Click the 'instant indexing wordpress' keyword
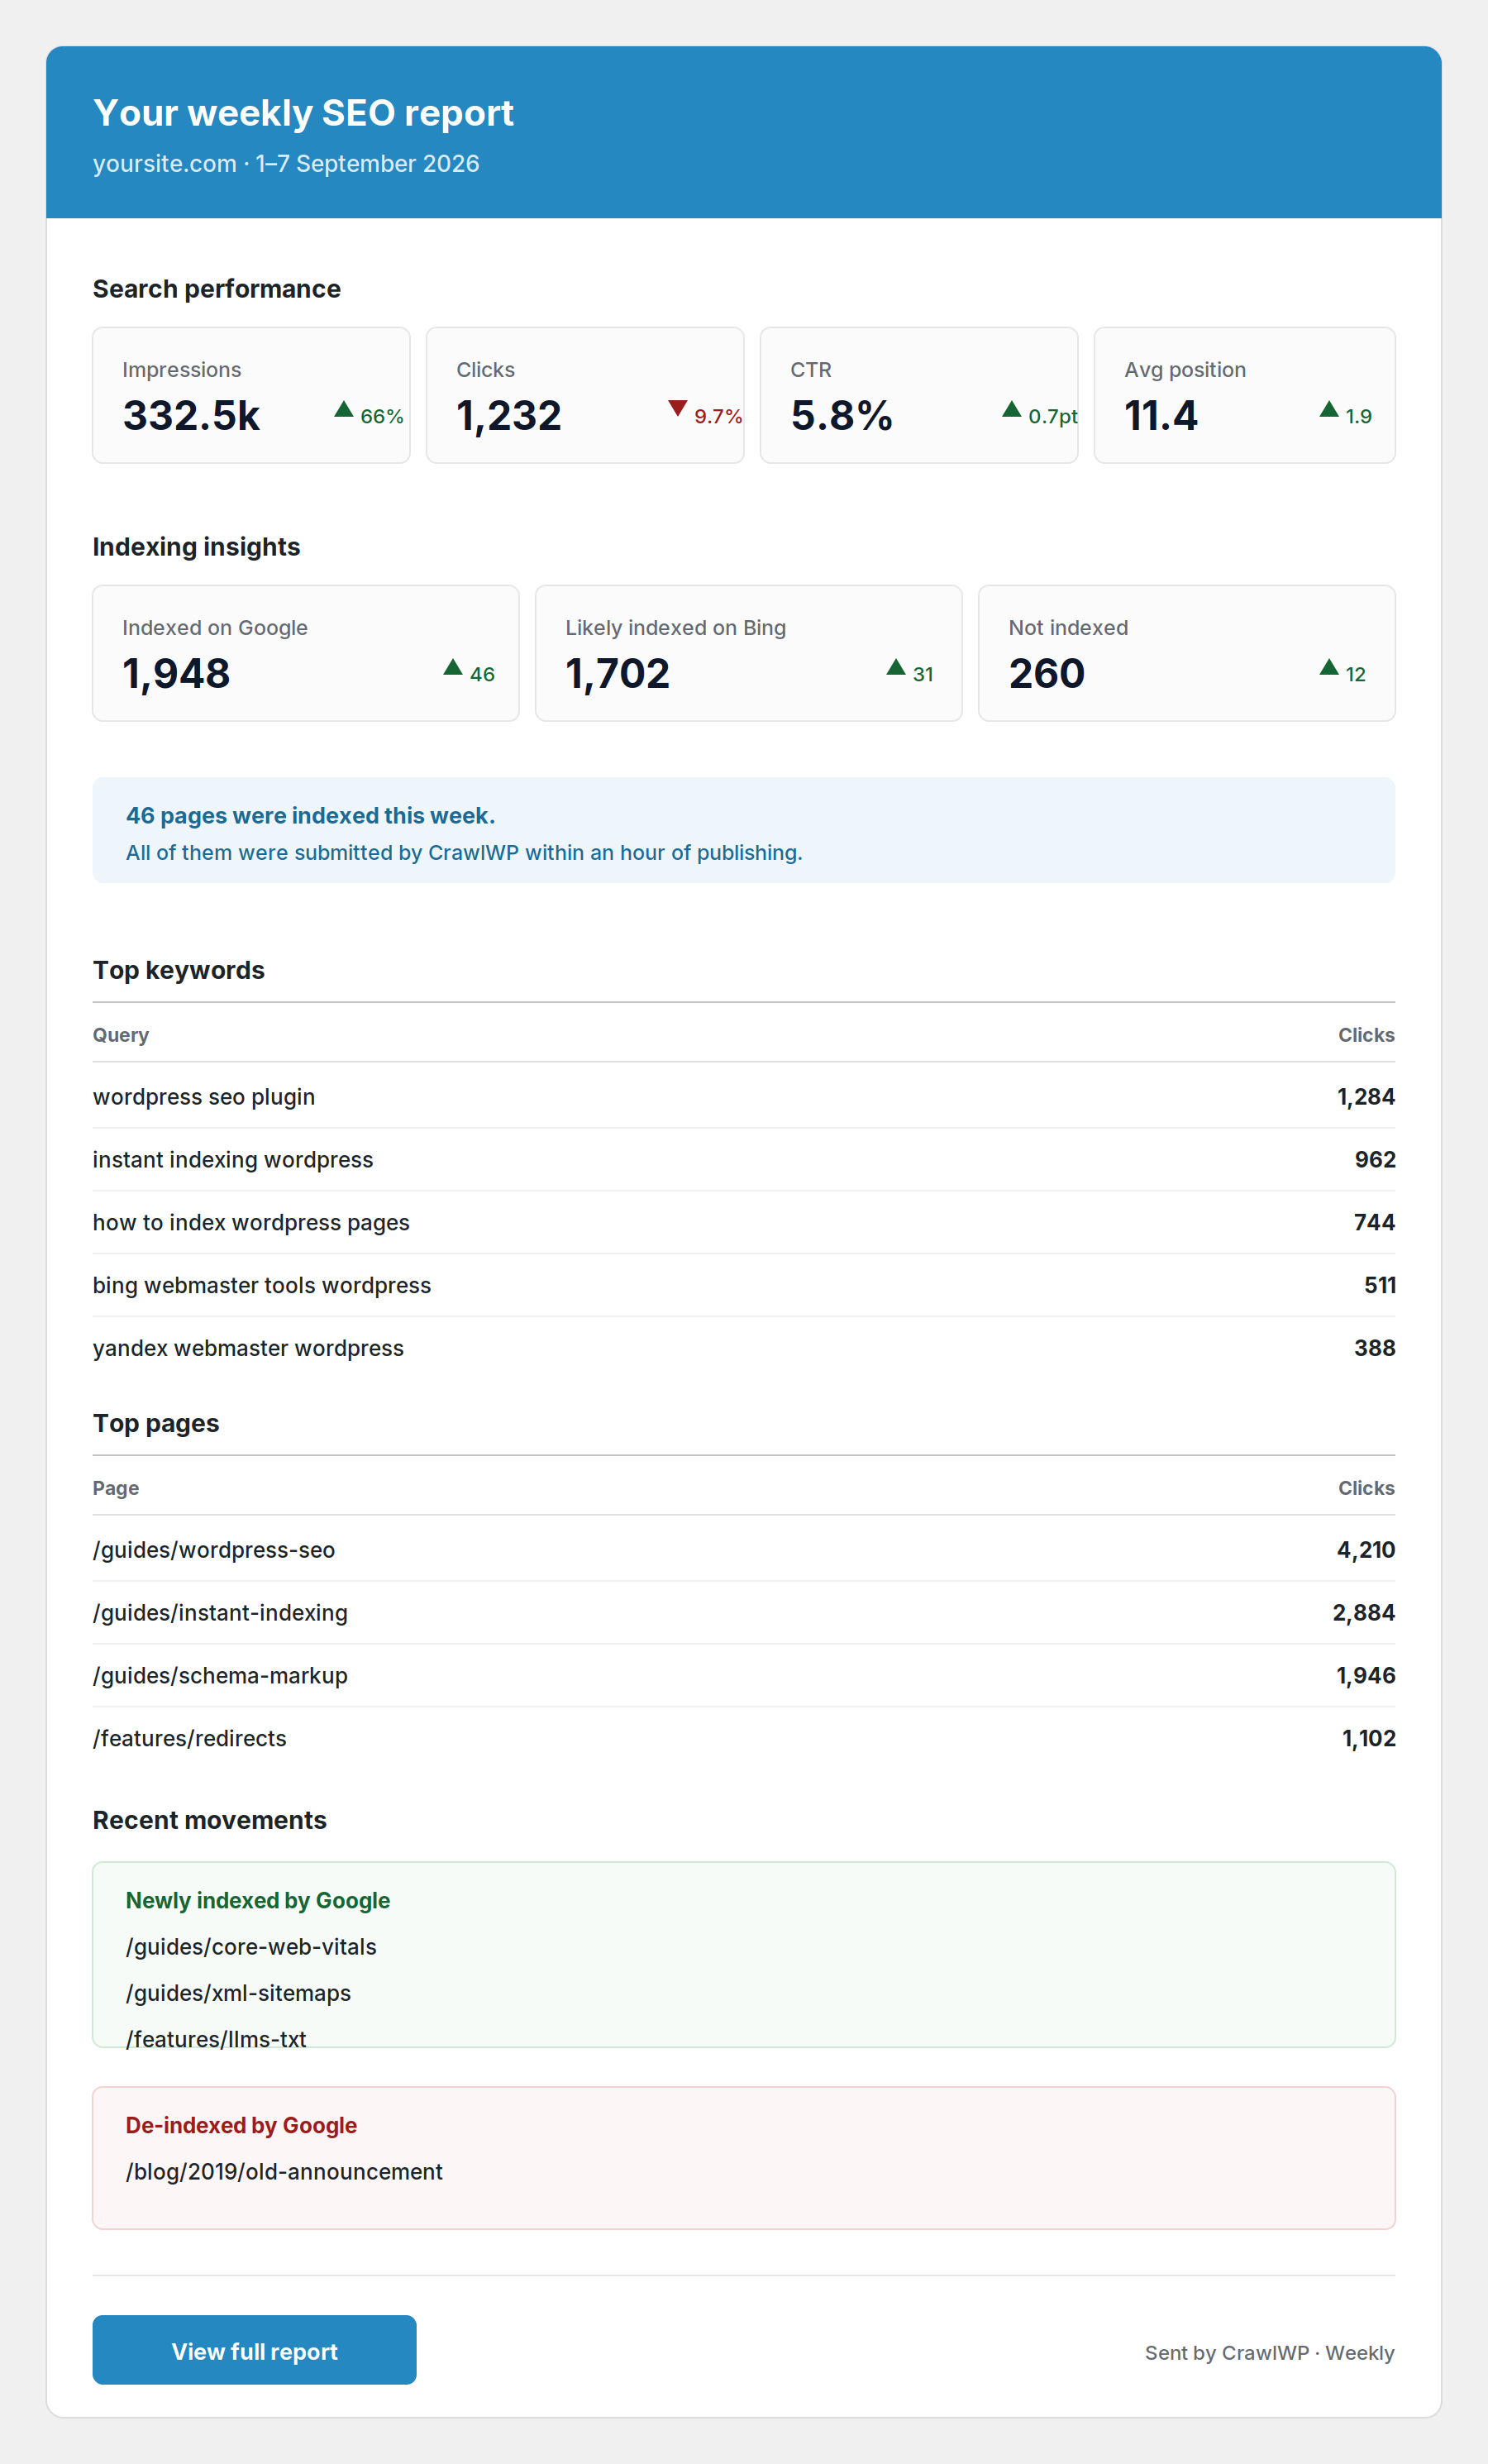Image resolution: width=1488 pixels, height=2464 pixels. tap(233, 1160)
